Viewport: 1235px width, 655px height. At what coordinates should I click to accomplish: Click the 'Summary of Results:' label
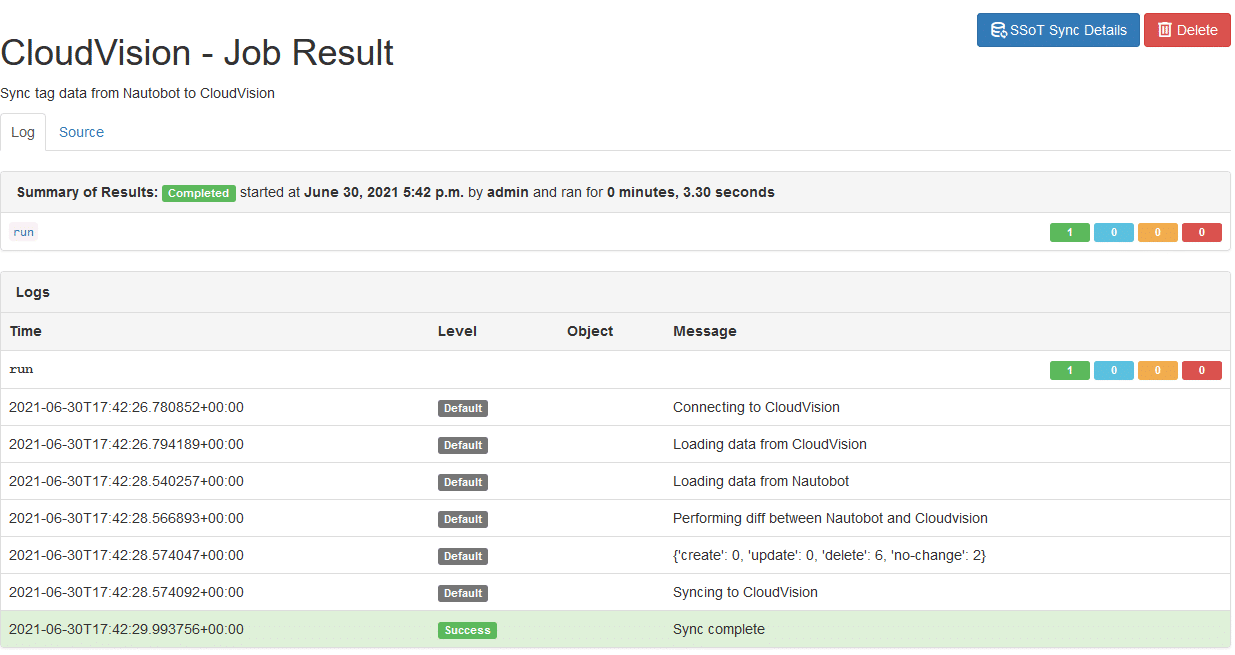coord(87,192)
